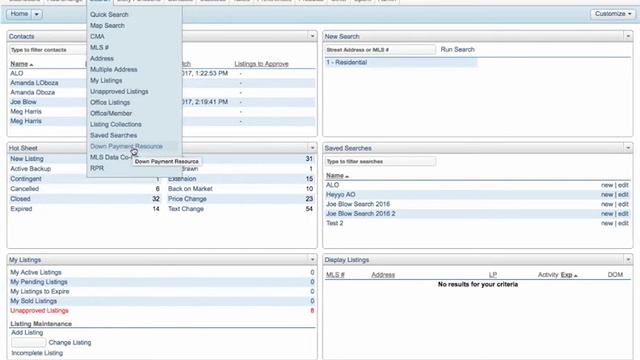Open My Listings panel dropdown arrow
Screen dimensions: 640x360
coord(312,260)
